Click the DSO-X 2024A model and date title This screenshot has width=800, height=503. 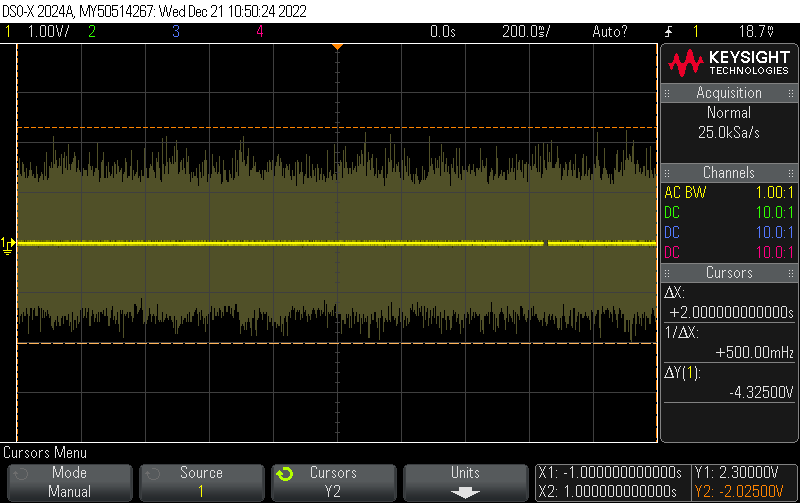click(155, 11)
